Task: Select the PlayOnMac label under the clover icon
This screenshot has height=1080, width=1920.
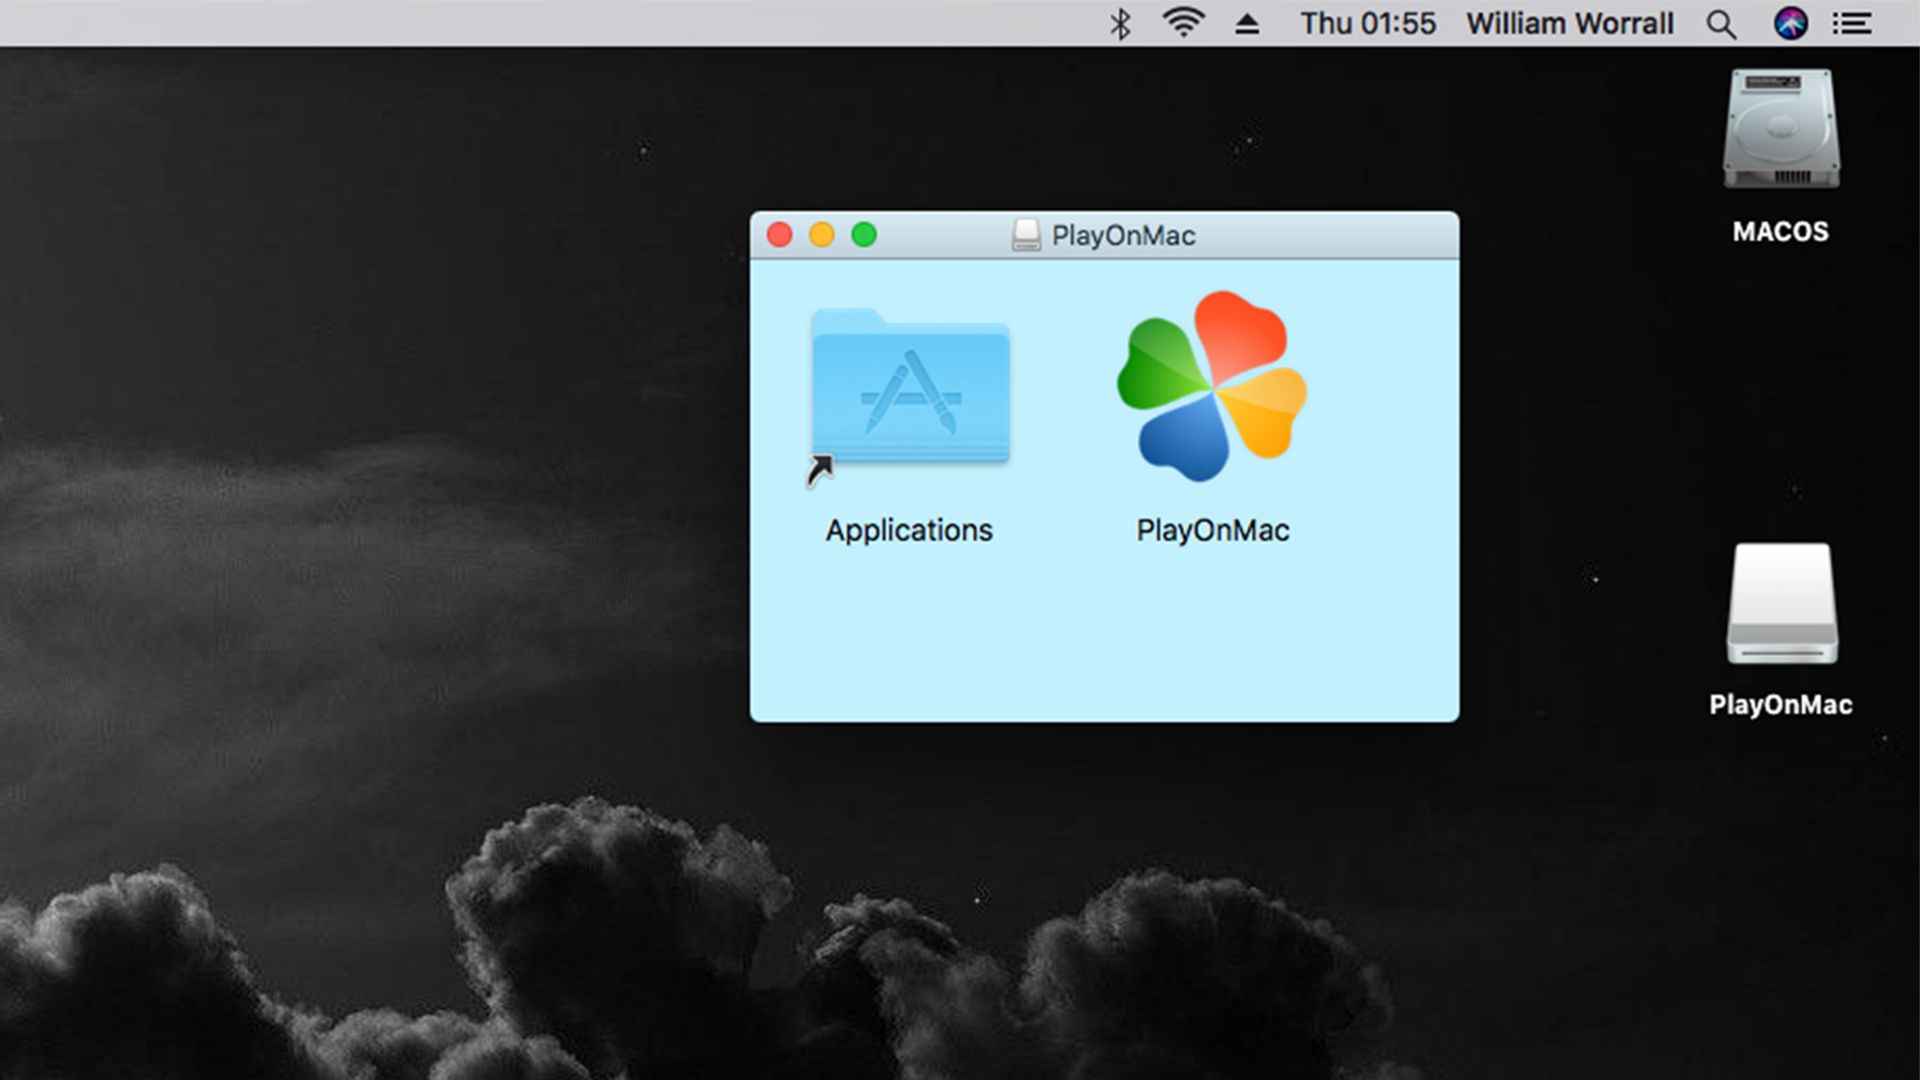Action: pyautogui.click(x=1212, y=530)
